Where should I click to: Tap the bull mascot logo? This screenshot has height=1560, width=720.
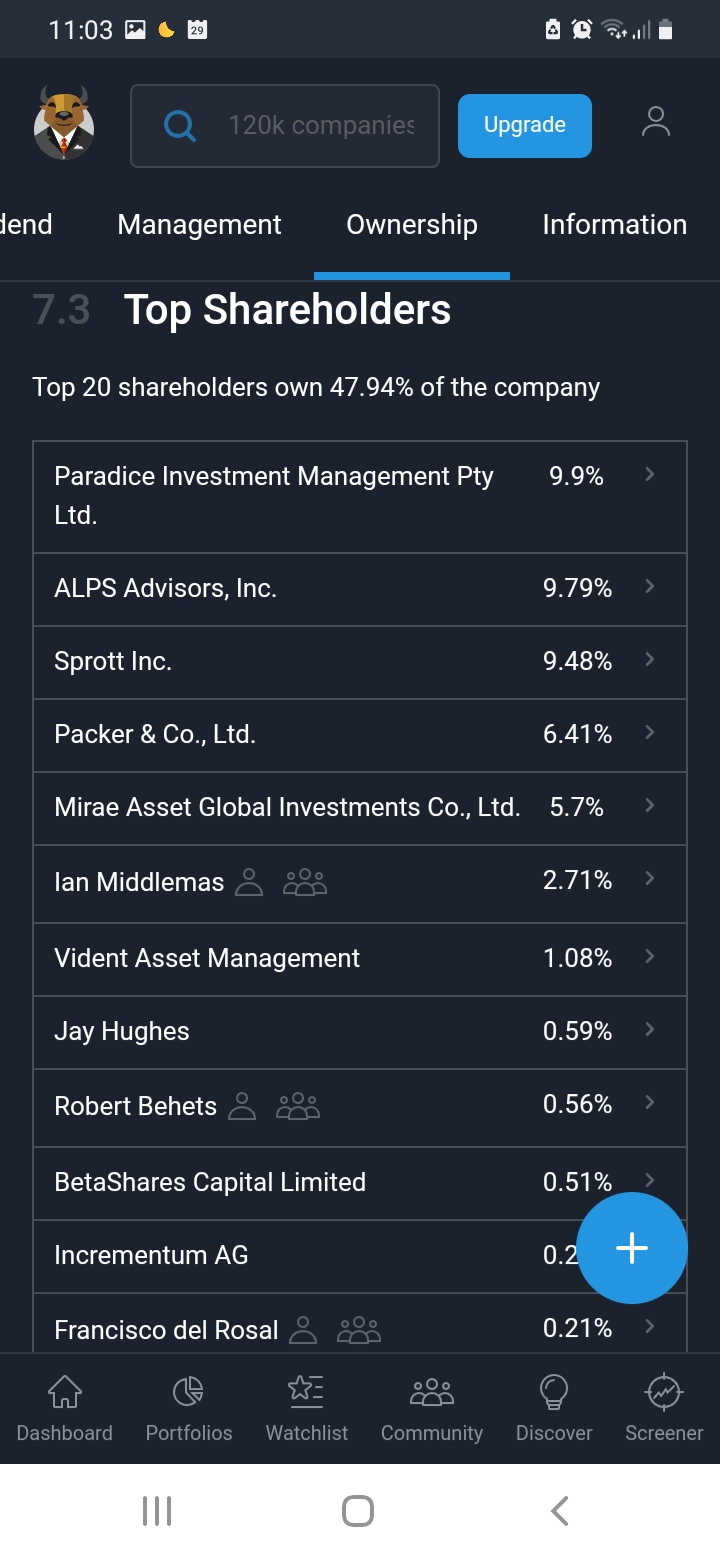[x=64, y=123]
